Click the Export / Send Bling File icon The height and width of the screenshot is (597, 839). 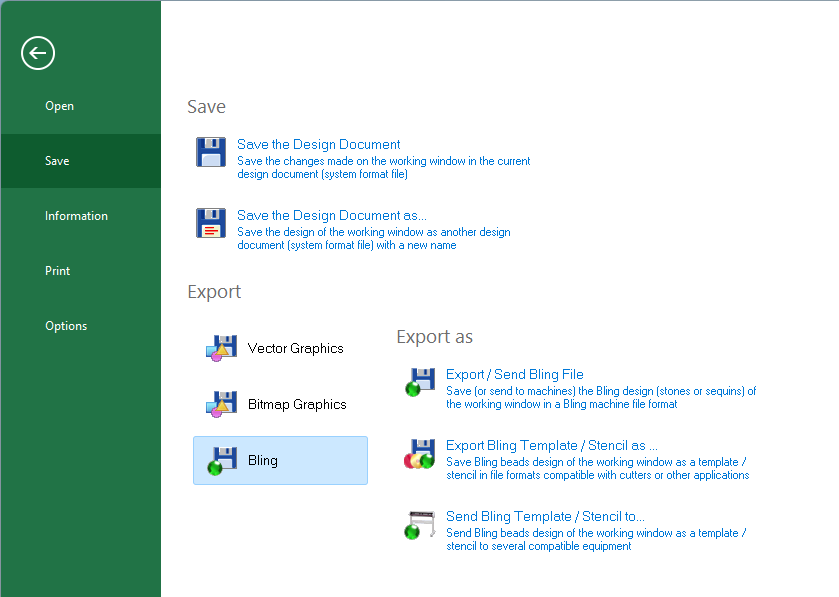pyautogui.click(x=420, y=382)
